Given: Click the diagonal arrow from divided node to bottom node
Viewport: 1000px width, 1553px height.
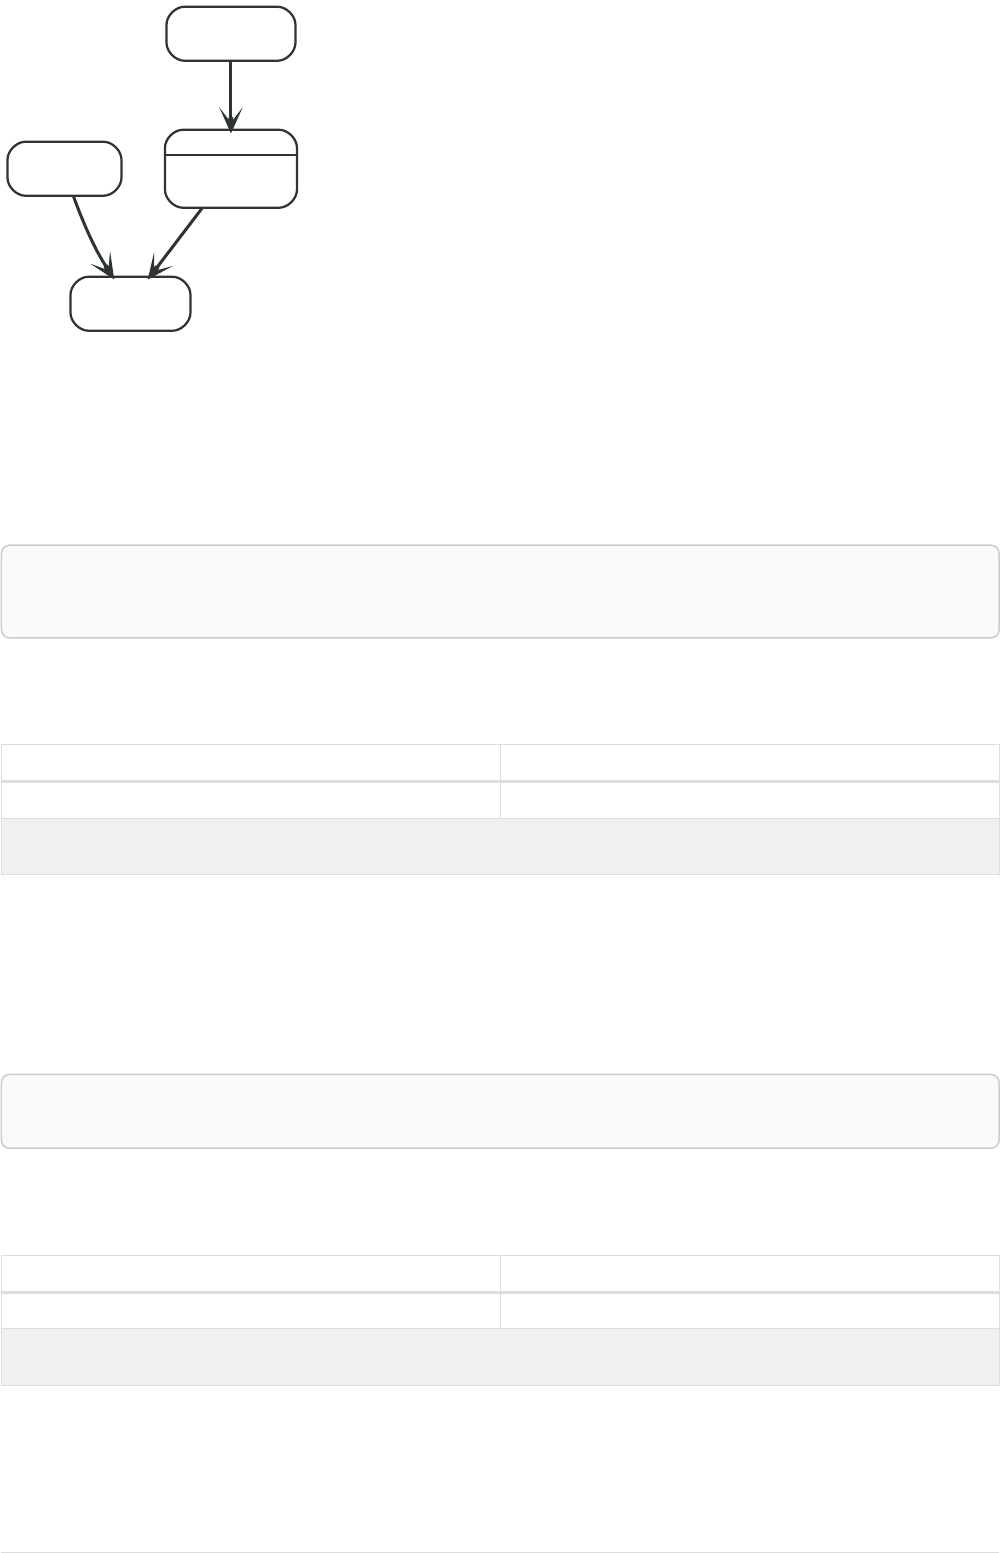Looking at the screenshot, I should [x=178, y=241].
